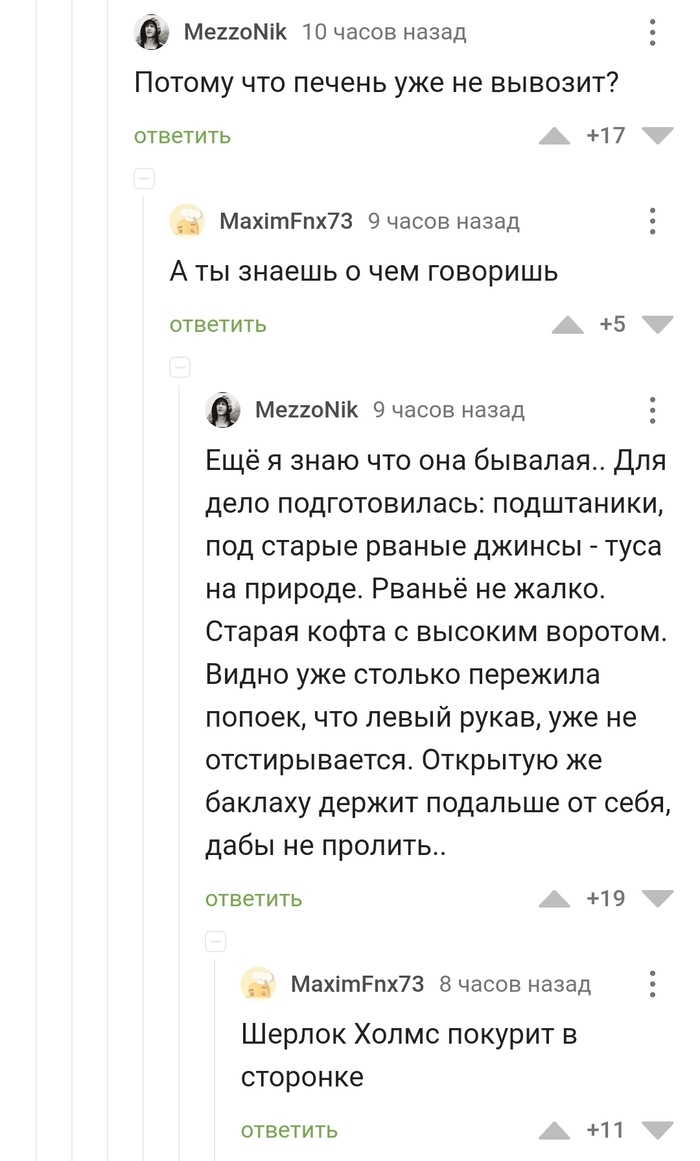Open MaximFnx73 profile from the 8-hours-ago comment
Screen dimensions: 700x1161
(357, 984)
